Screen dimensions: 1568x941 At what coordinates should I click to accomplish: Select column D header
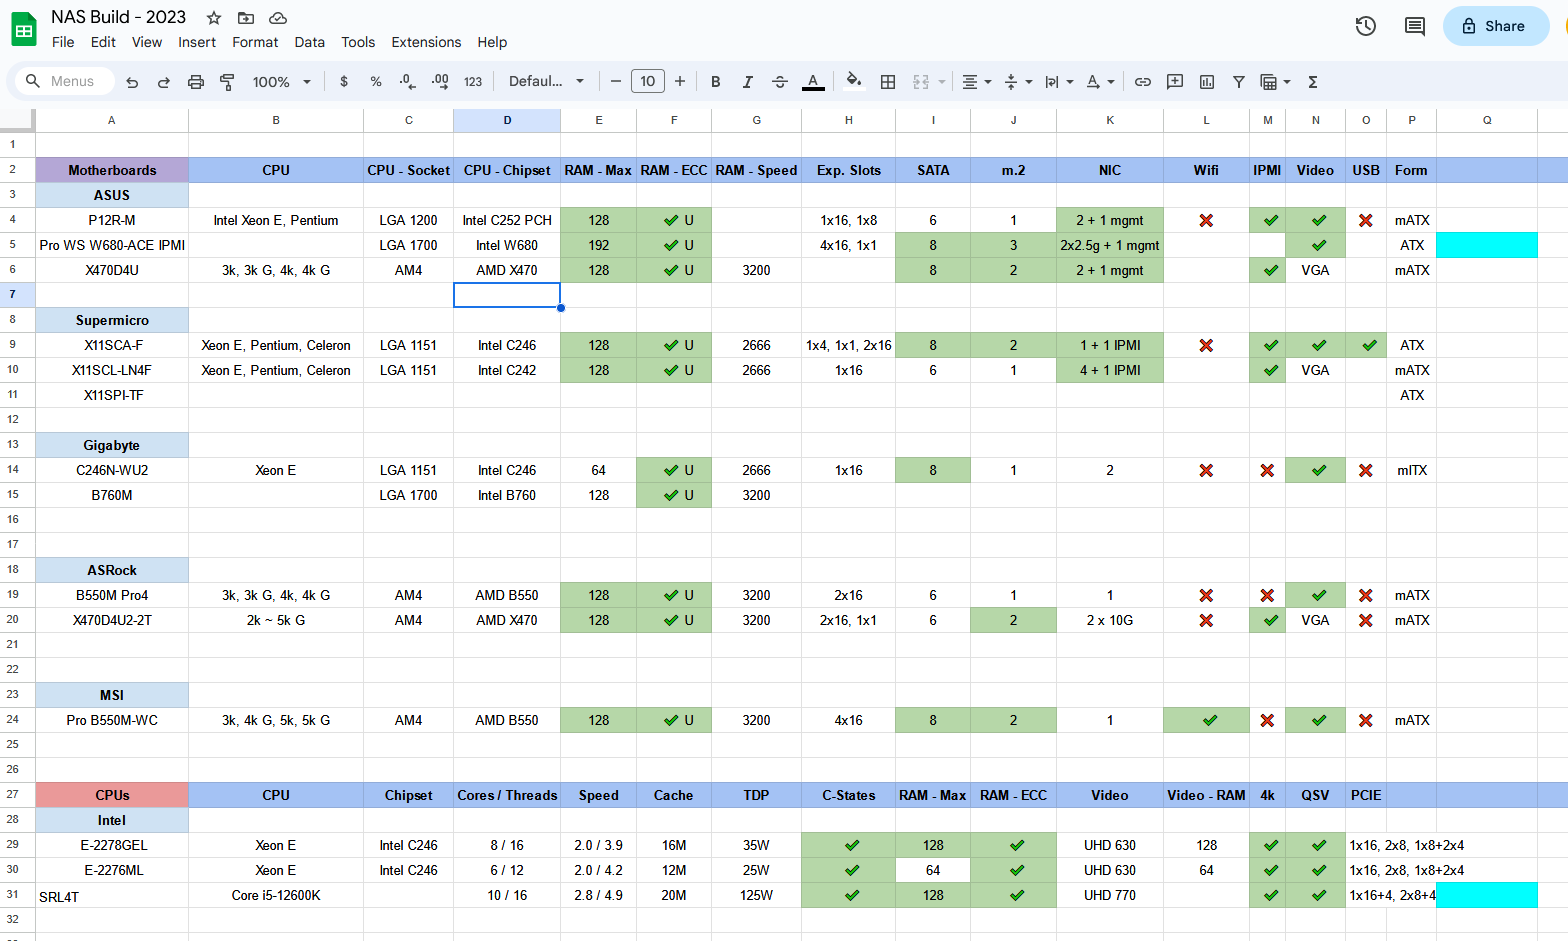tap(507, 120)
